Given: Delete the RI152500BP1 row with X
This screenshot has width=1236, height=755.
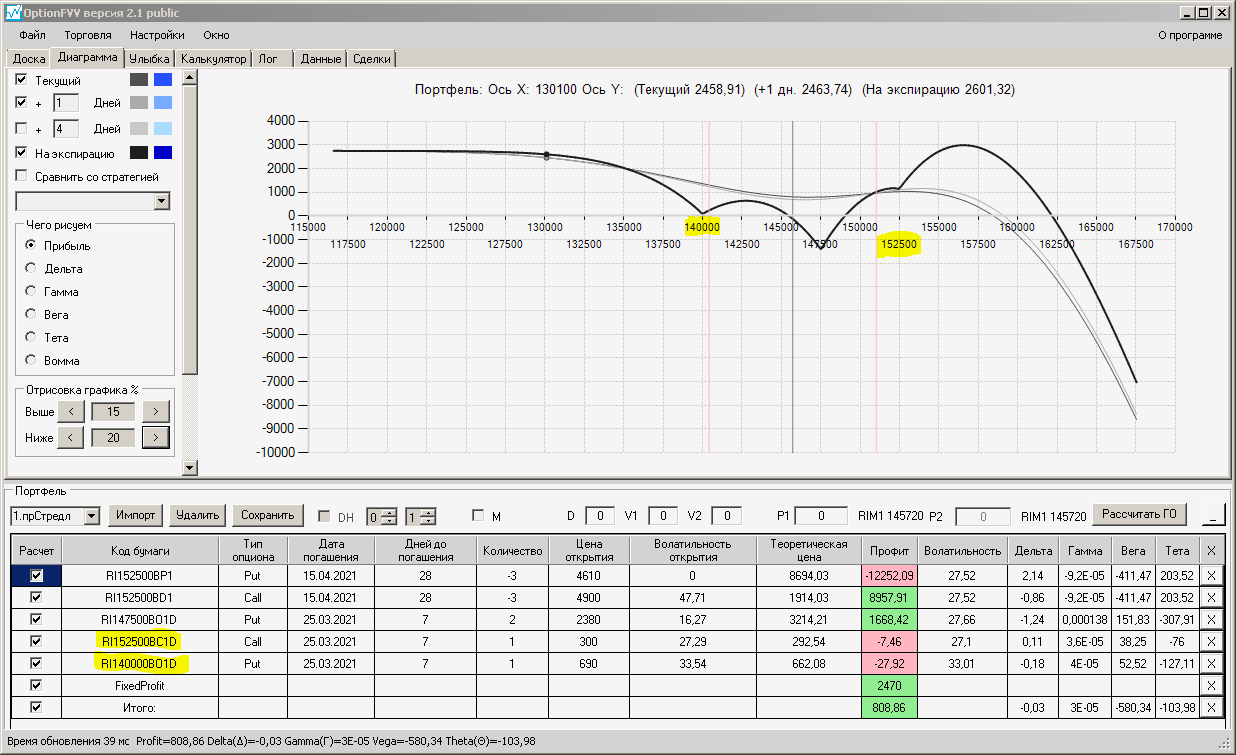Looking at the screenshot, I should coord(1210,575).
